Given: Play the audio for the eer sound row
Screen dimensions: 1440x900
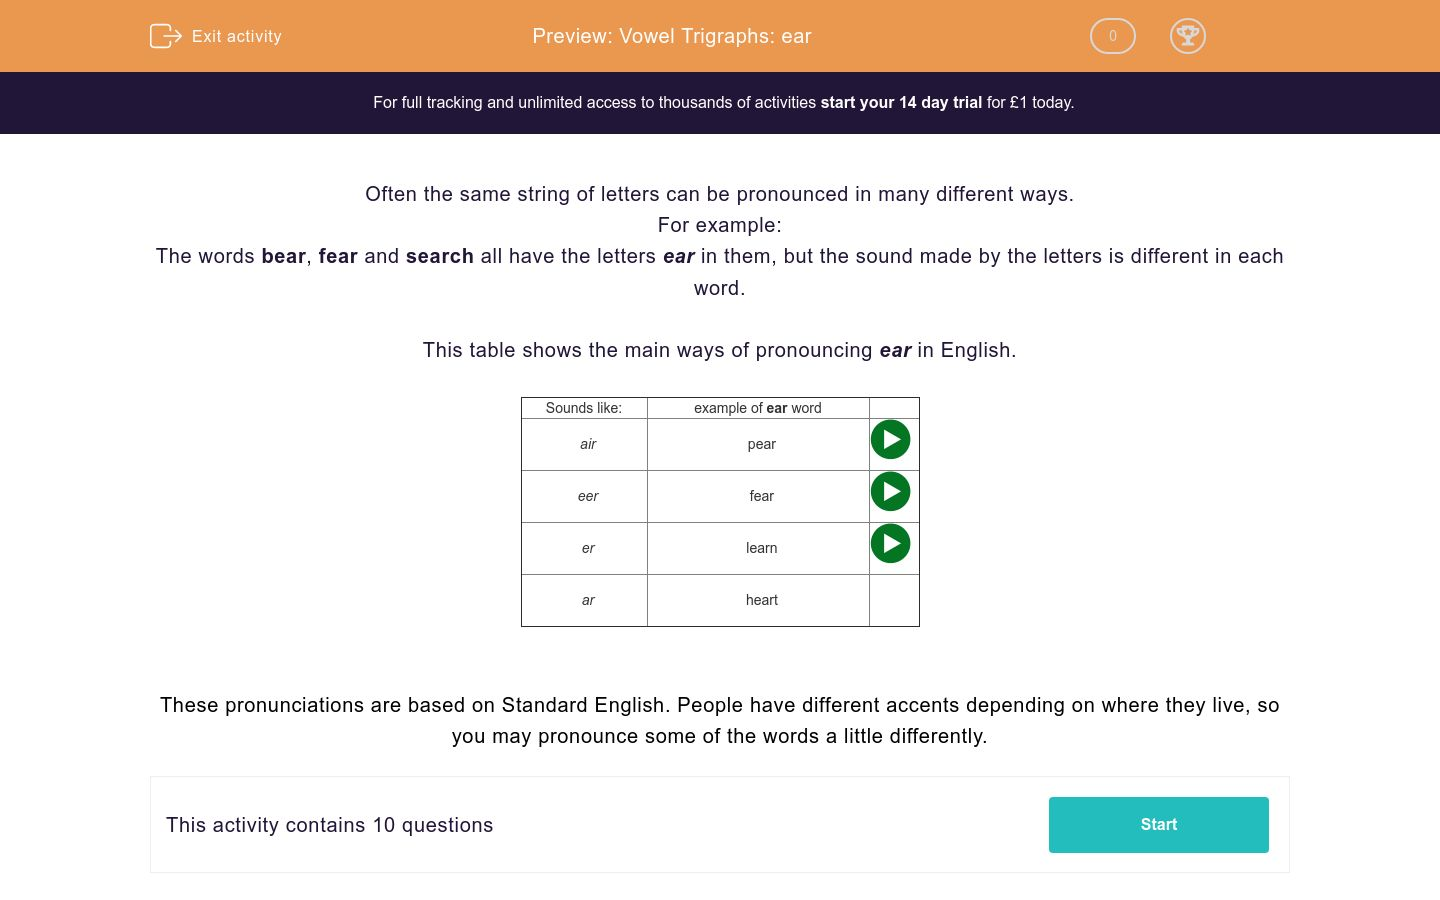Looking at the screenshot, I should pyautogui.click(x=890, y=491).
